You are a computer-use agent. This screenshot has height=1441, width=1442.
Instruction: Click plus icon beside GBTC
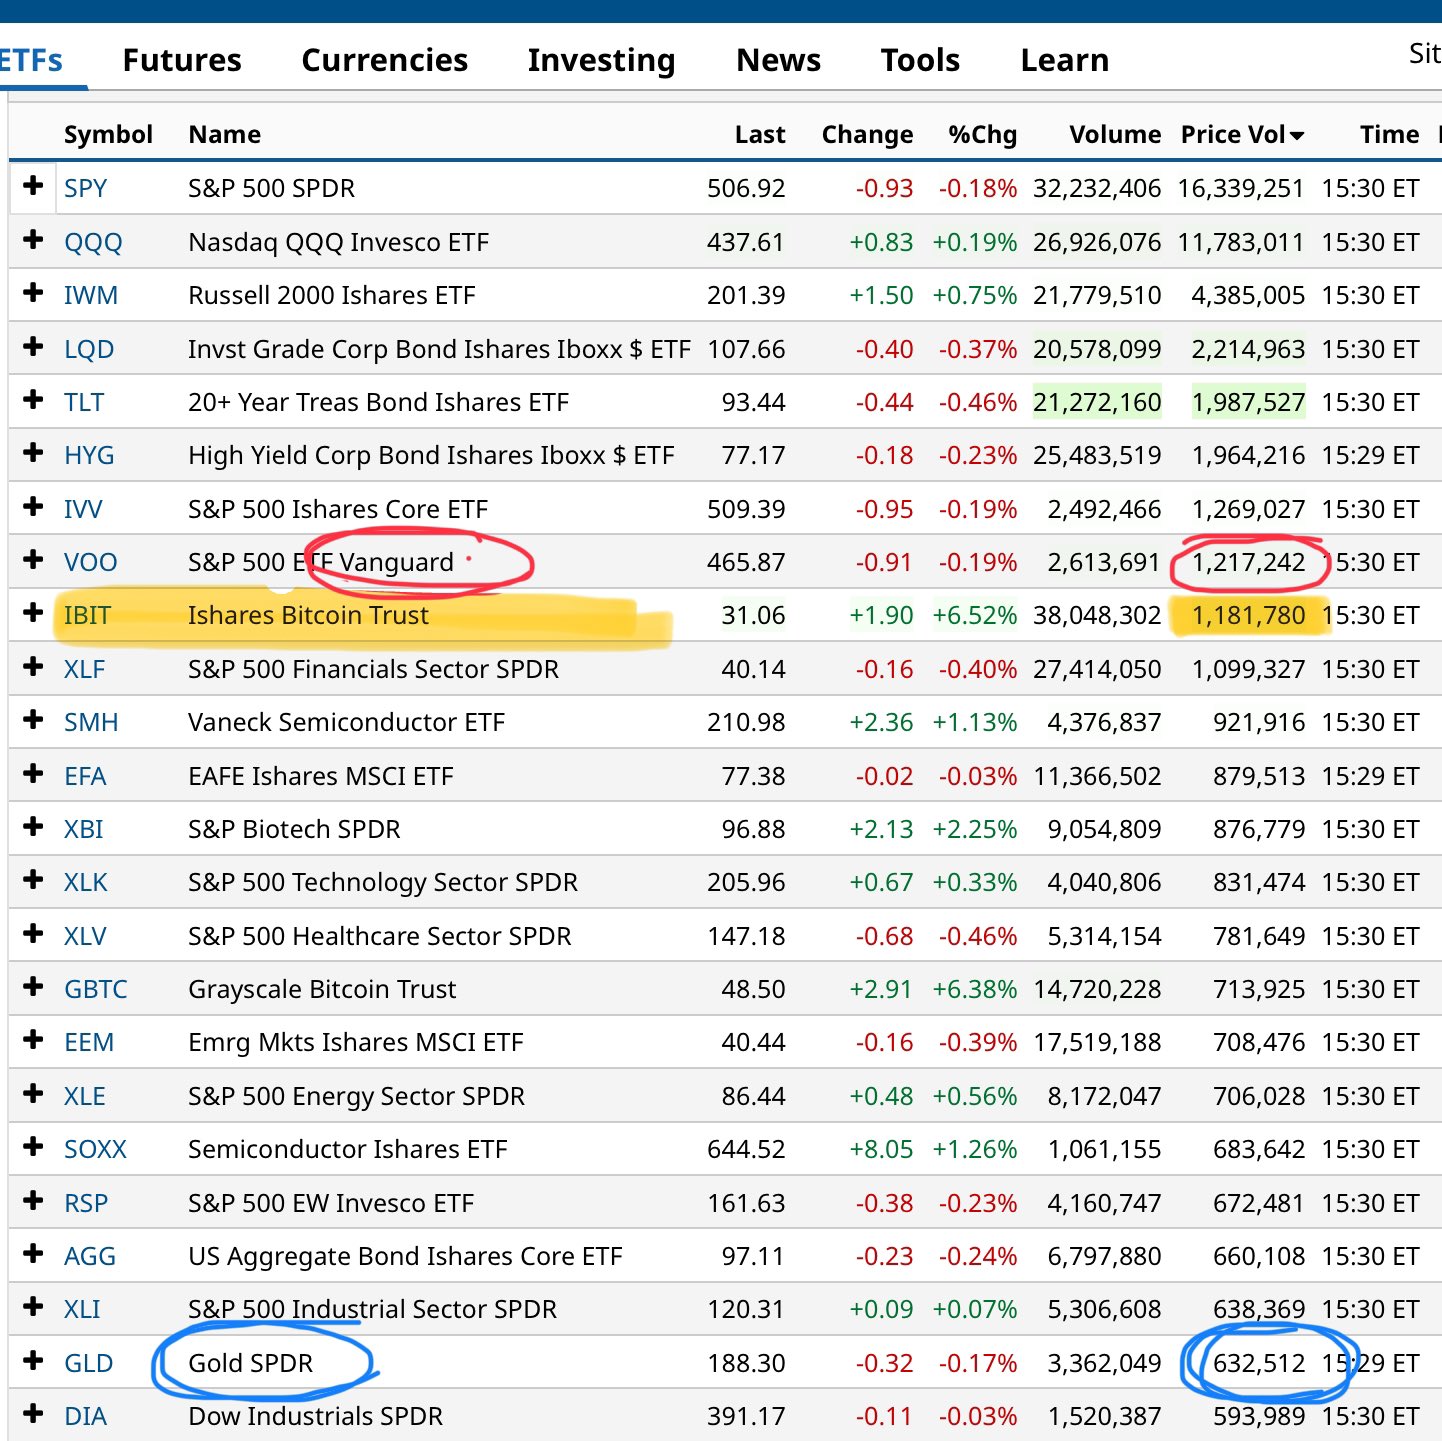[x=33, y=987]
